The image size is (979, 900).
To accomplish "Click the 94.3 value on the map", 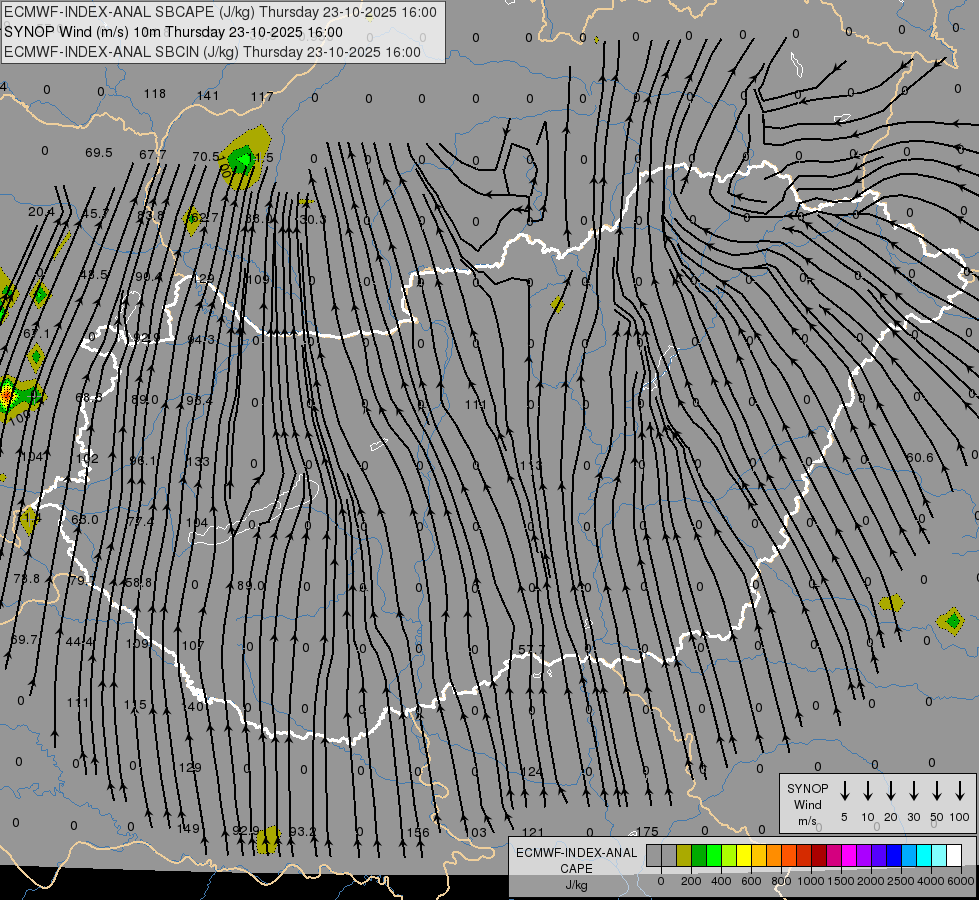I will (x=201, y=340).
